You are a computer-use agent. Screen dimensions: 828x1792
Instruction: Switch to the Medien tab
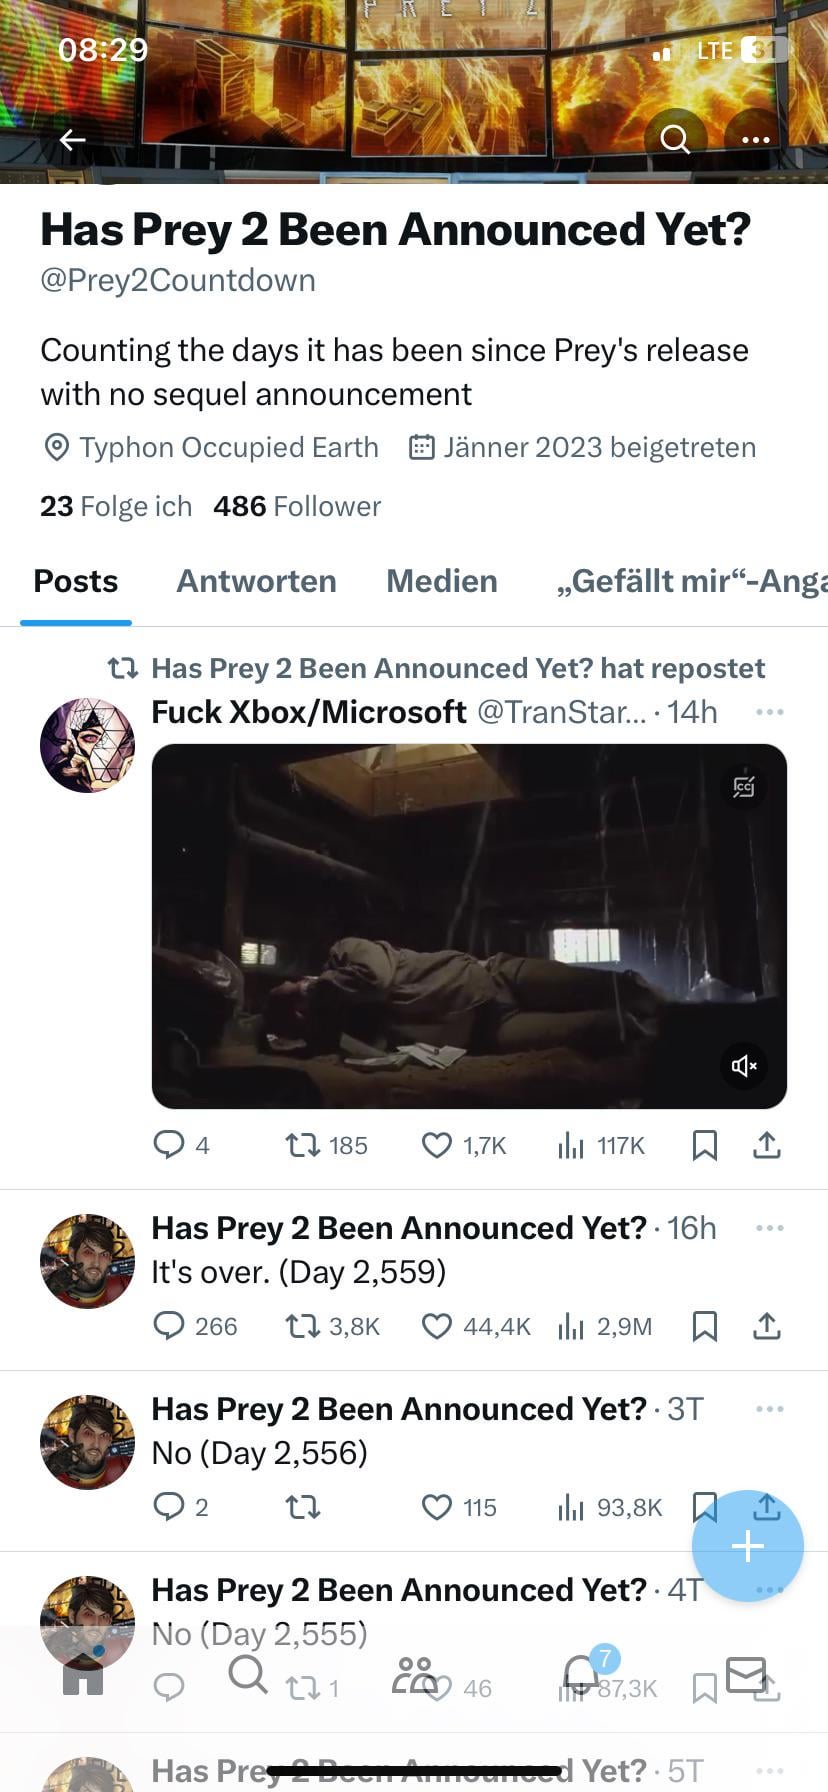pos(441,581)
